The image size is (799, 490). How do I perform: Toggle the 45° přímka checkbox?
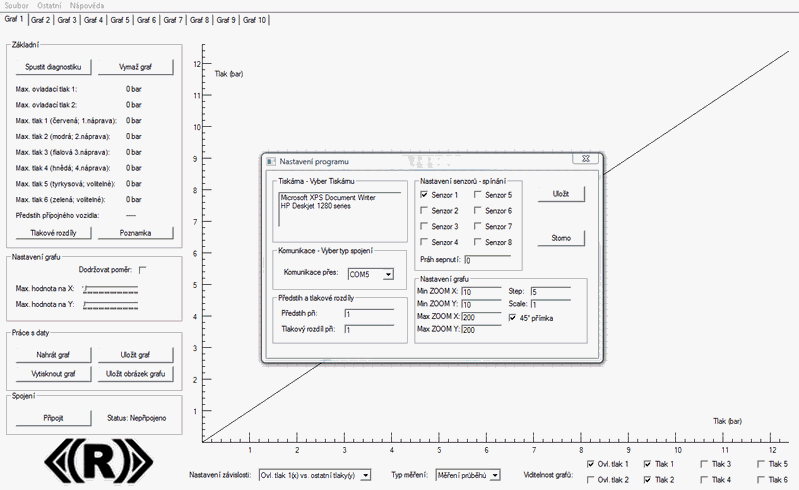pyautogui.click(x=512, y=318)
